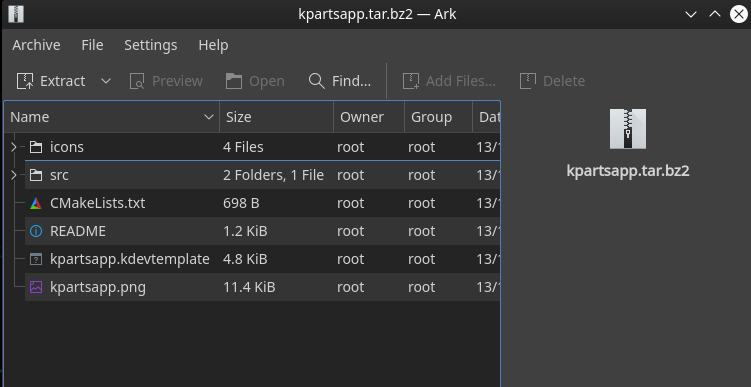Minimize the Ark window
Viewport: 751px width, 387px height.
coord(691,14)
